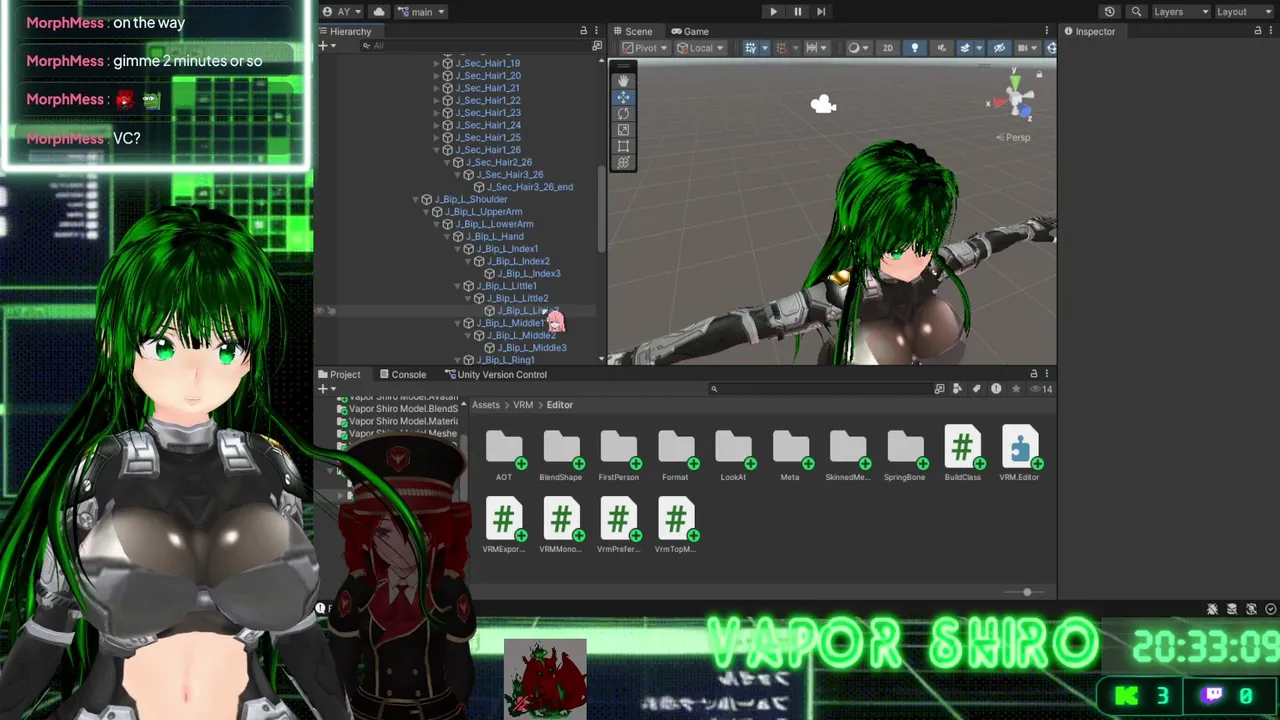This screenshot has height=720, width=1280.
Task: Switch to the Scene tab
Action: [x=632, y=31]
